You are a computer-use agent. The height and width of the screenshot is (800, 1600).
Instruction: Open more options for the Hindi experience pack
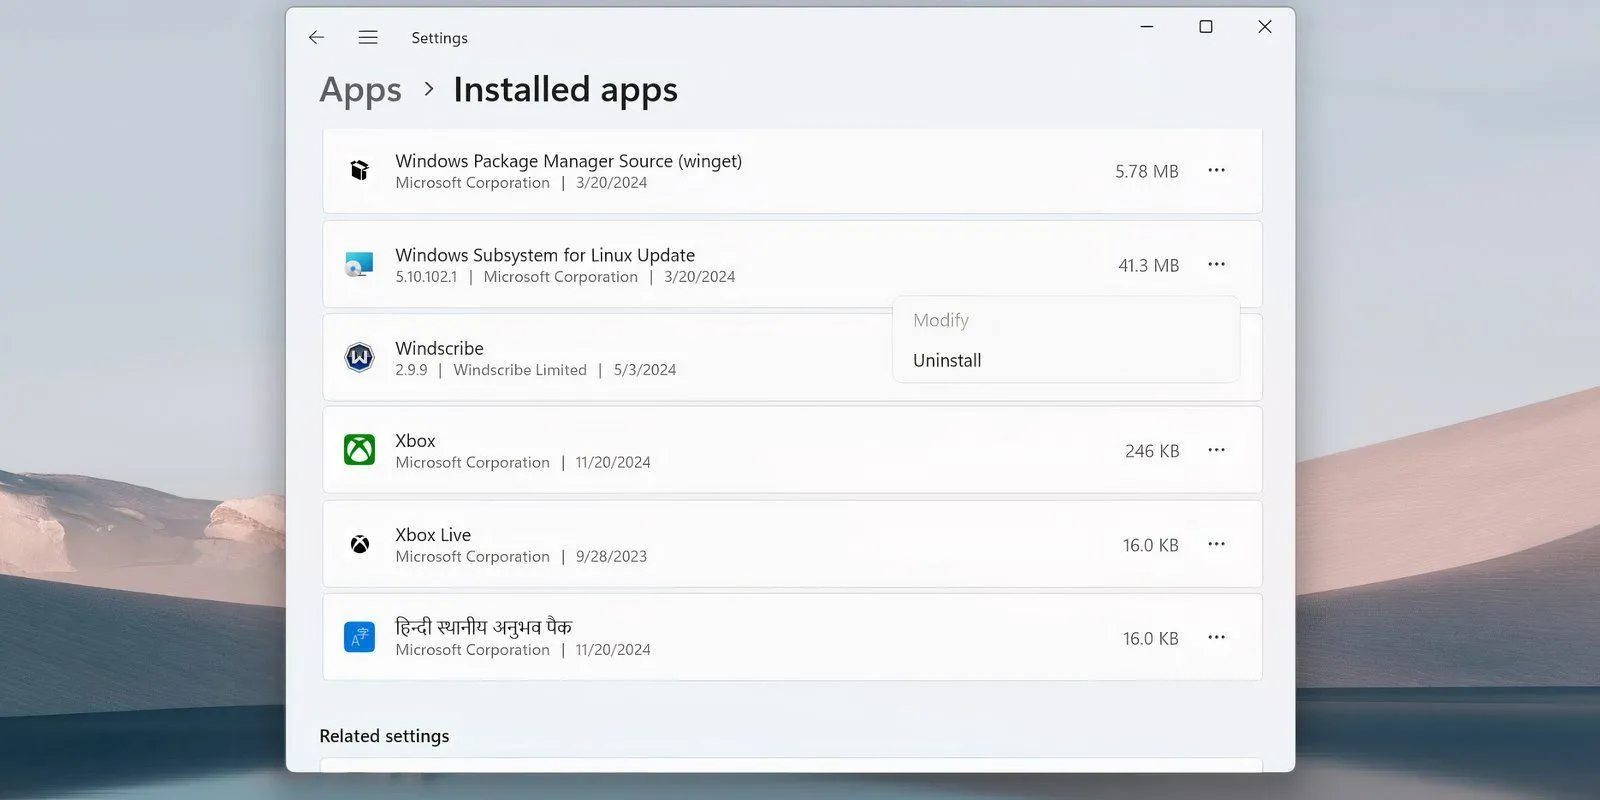pyautogui.click(x=1216, y=637)
